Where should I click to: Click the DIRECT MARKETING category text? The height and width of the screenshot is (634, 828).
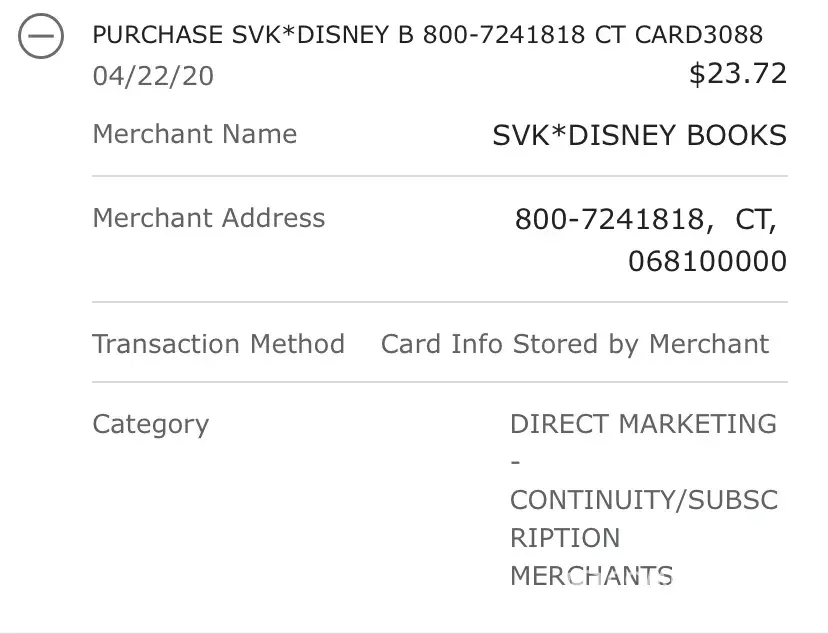(643, 424)
